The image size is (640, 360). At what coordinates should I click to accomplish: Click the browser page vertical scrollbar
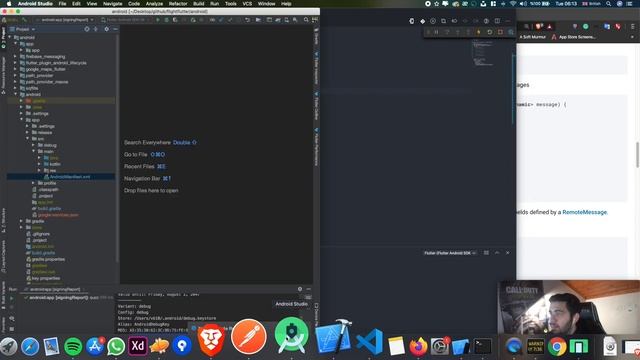pyautogui.click(x=637, y=154)
